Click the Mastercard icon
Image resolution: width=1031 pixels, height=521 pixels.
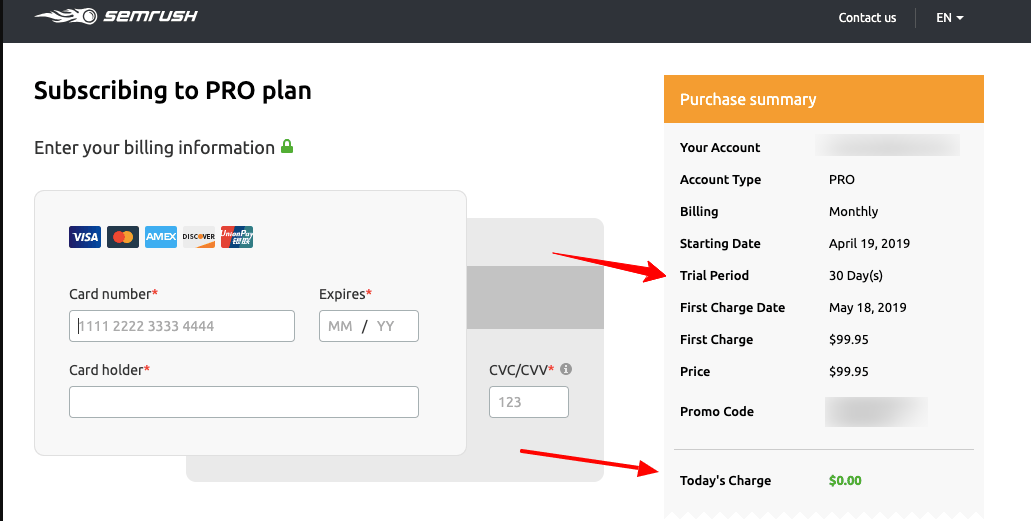(x=123, y=237)
